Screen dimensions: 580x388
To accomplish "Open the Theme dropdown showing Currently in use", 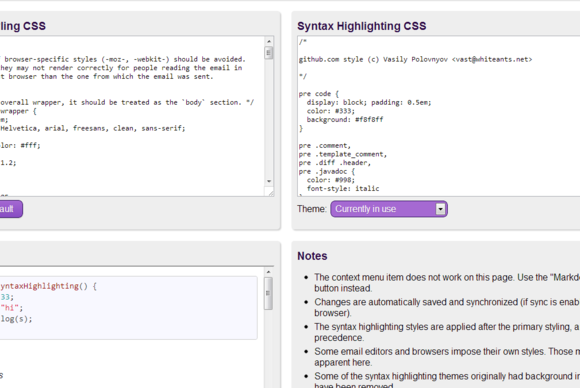I will click(x=389, y=209).
